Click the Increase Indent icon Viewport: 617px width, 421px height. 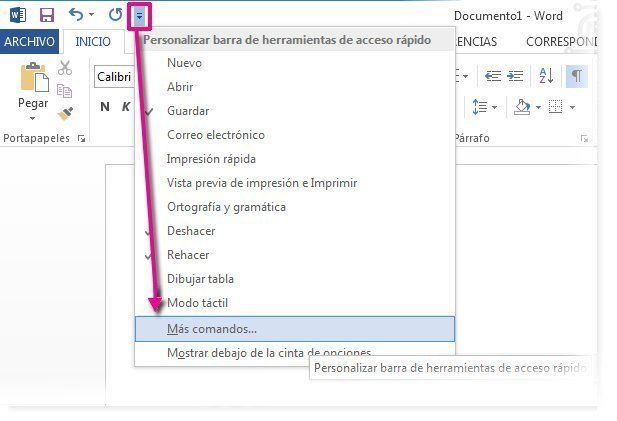(516, 76)
